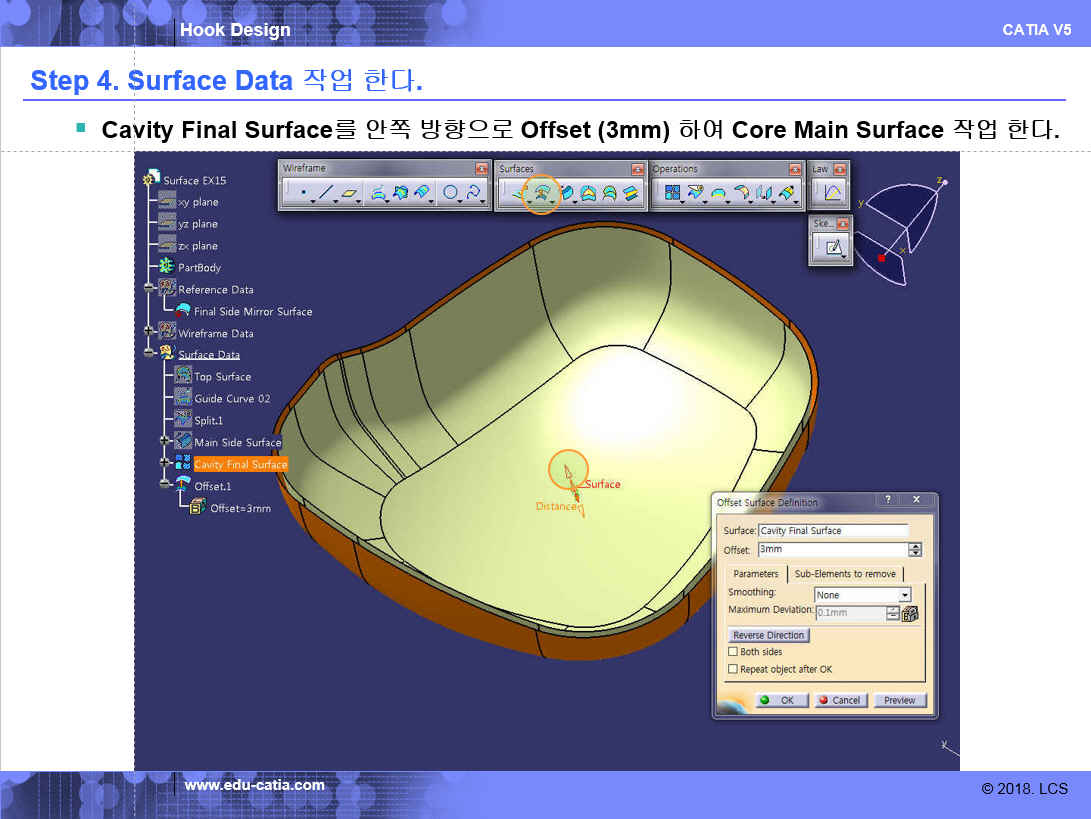The image size is (1091, 819).
Task: Click the Law toolbar icon
Action: pyautogui.click(x=831, y=192)
